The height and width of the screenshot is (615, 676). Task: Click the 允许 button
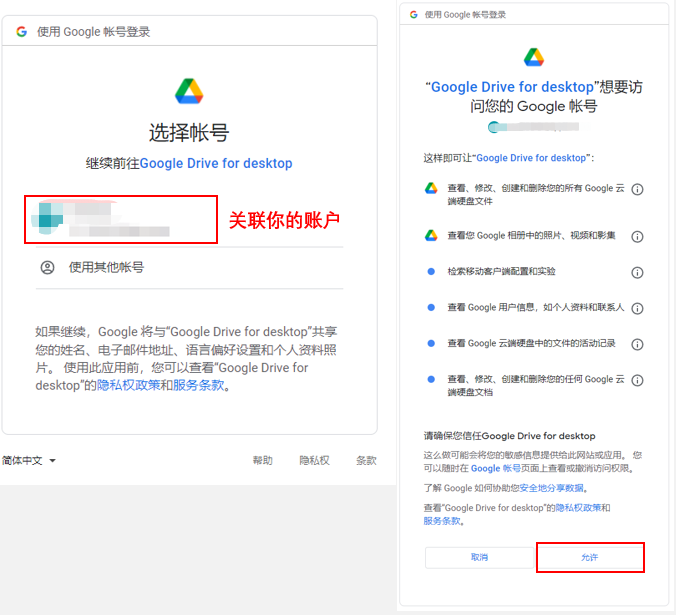(590, 558)
